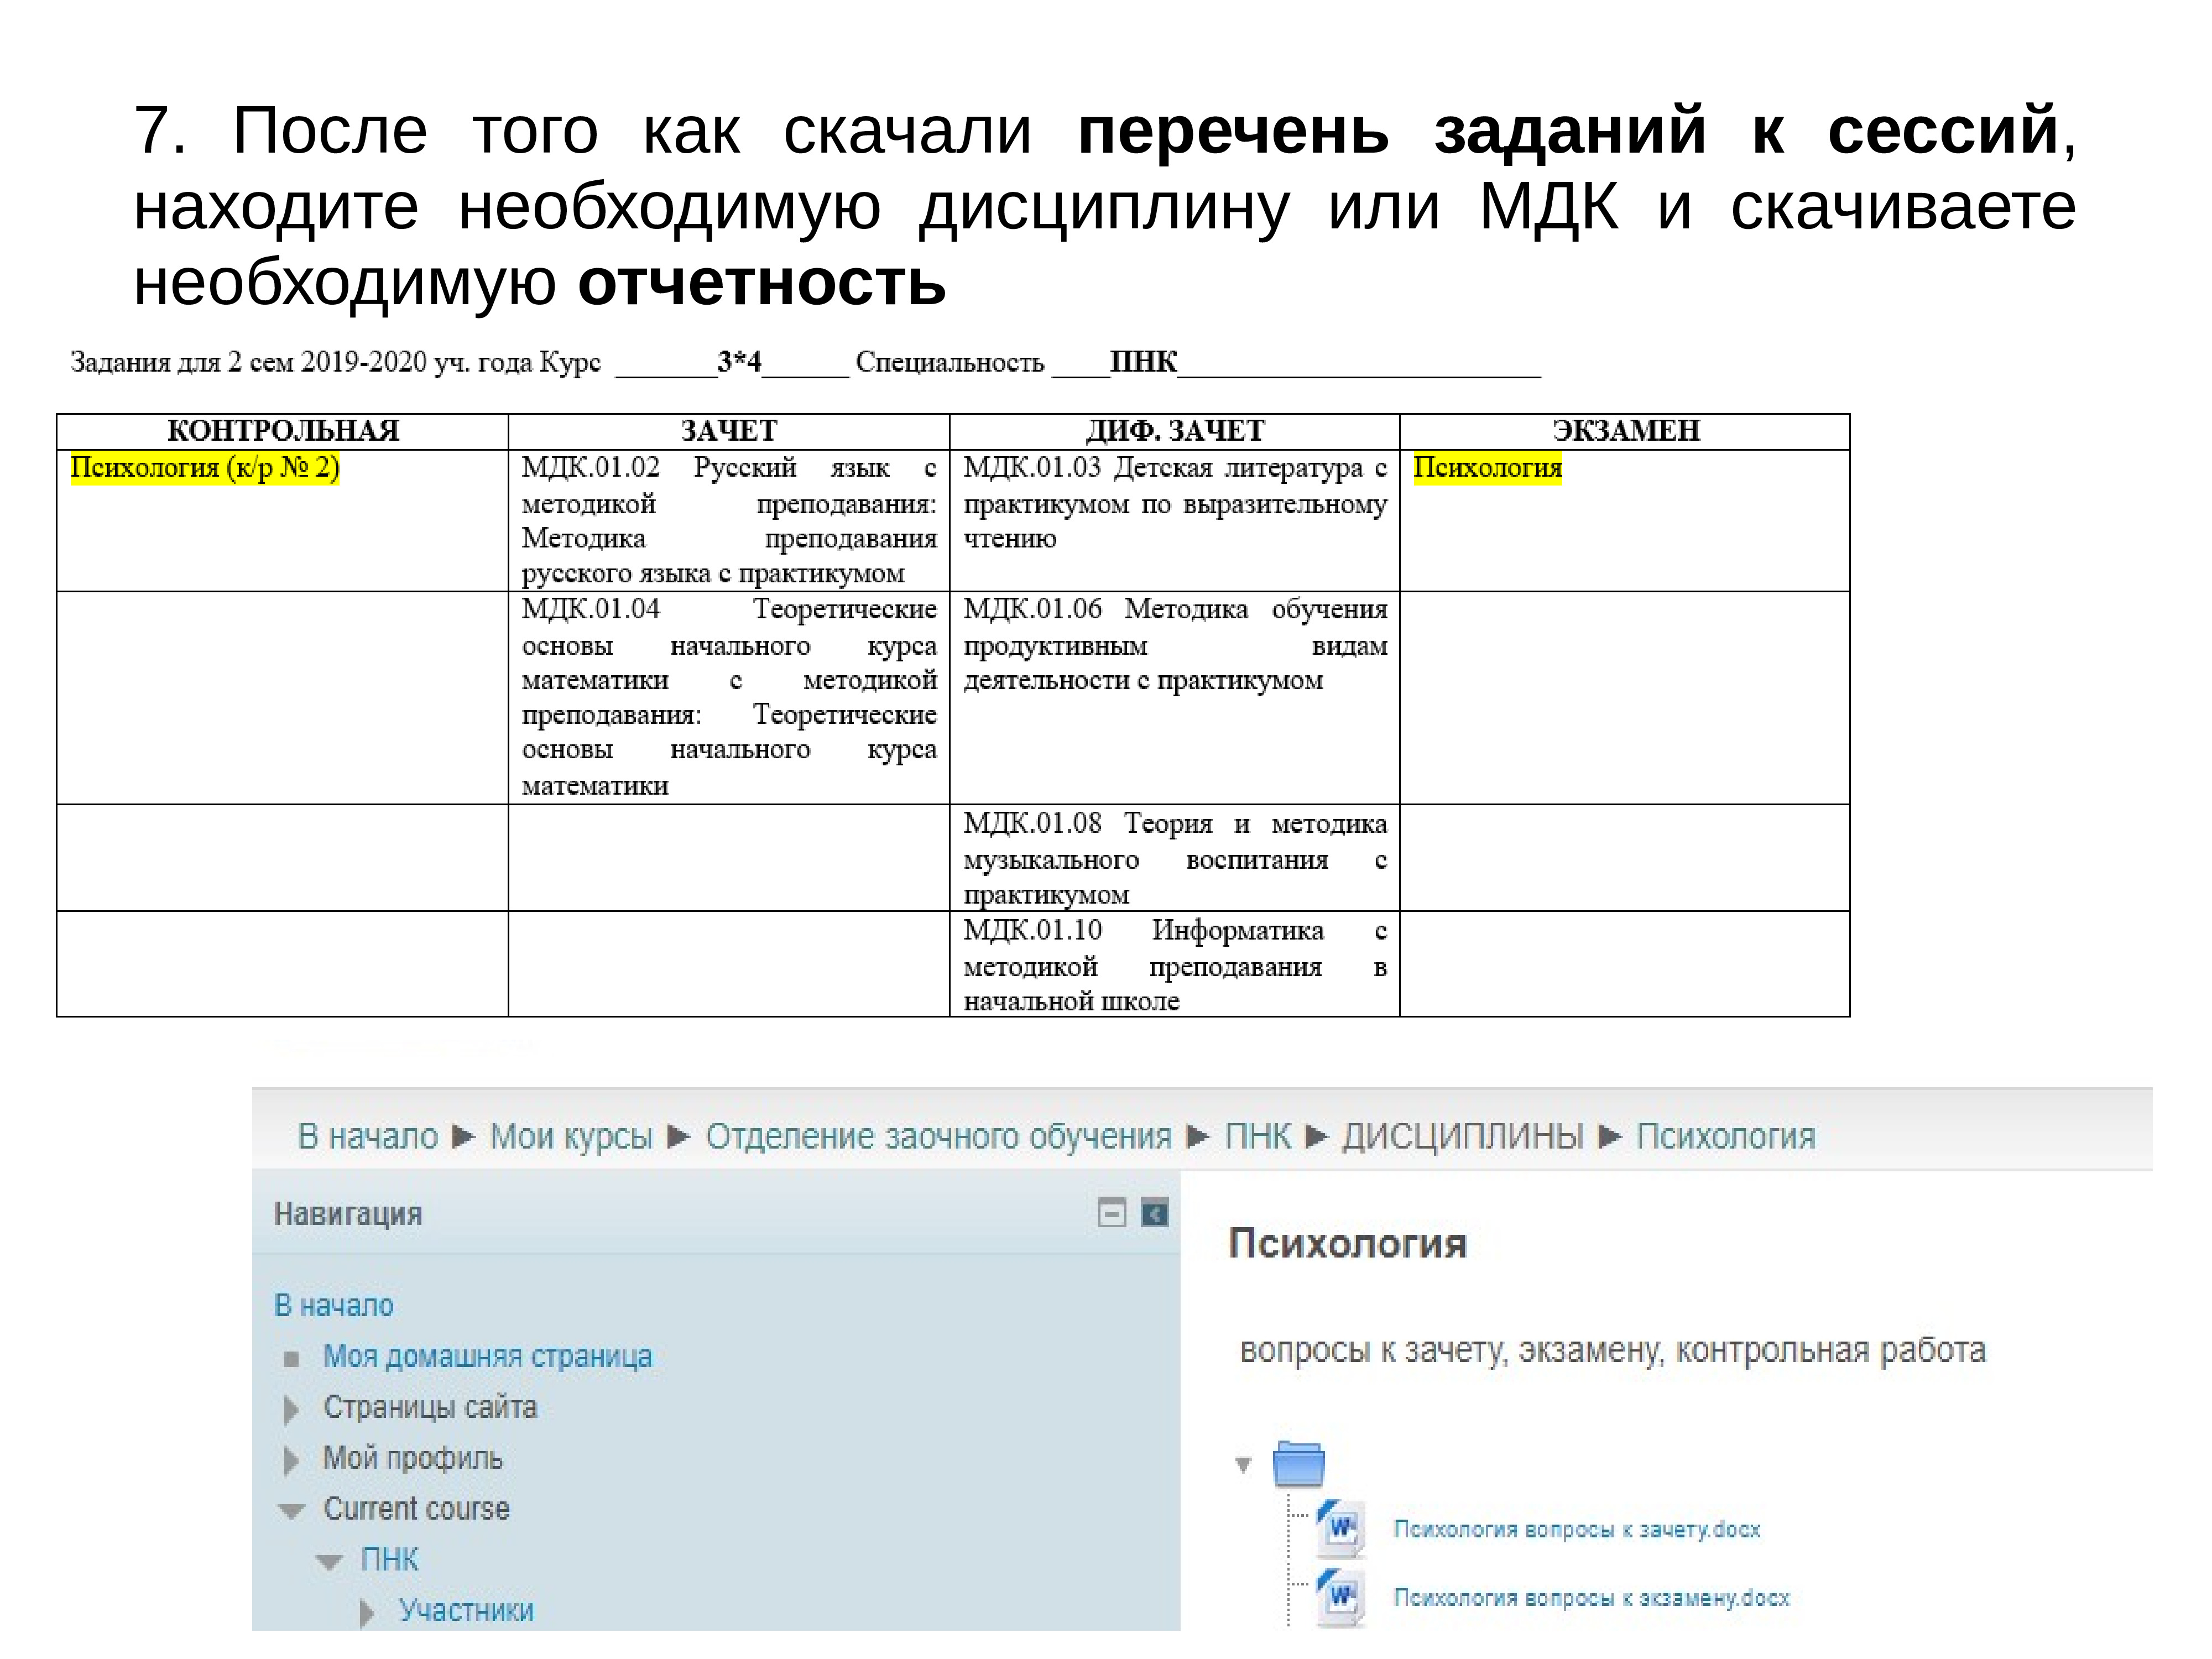Viewport: 2212px width, 1659px height.
Task: Open the folder icon in the Психология section
Action: 1298,1464
